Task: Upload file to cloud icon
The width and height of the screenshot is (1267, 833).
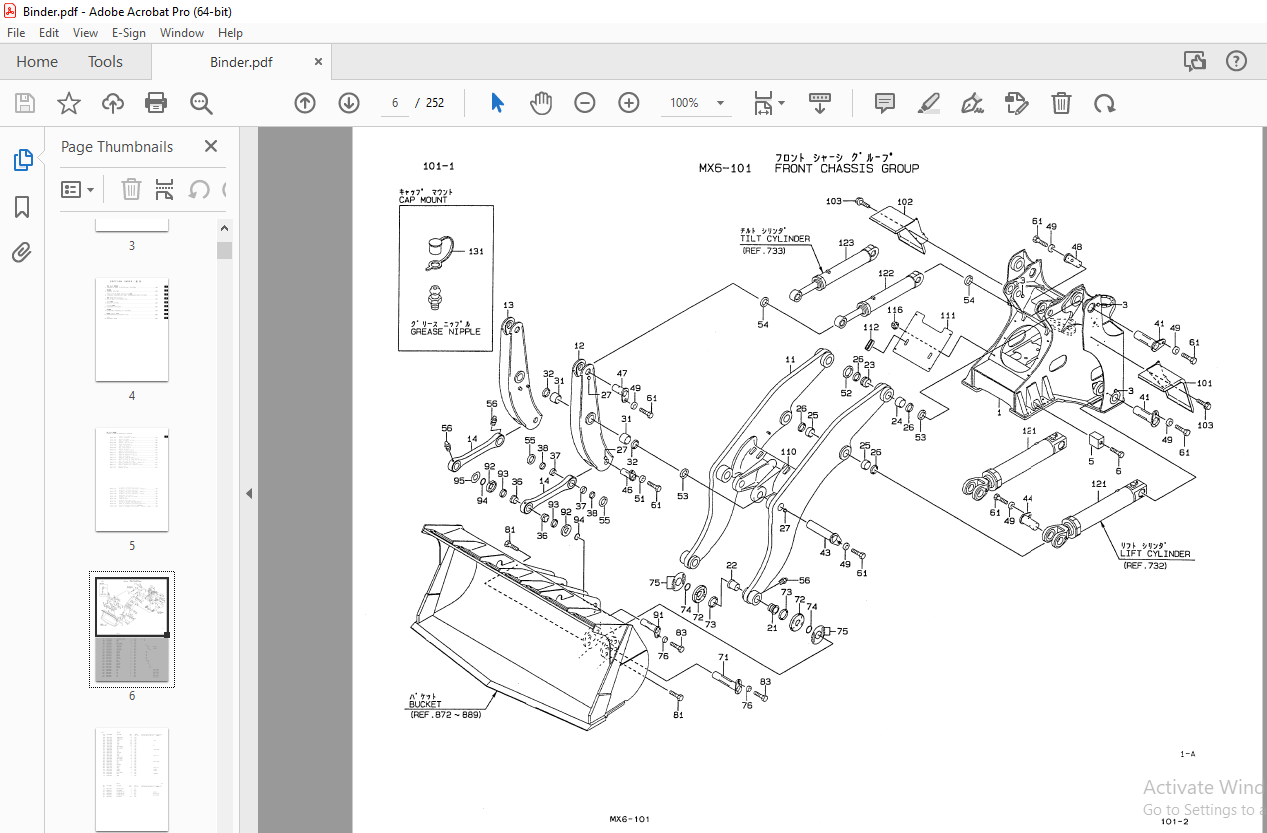Action: click(x=113, y=103)
